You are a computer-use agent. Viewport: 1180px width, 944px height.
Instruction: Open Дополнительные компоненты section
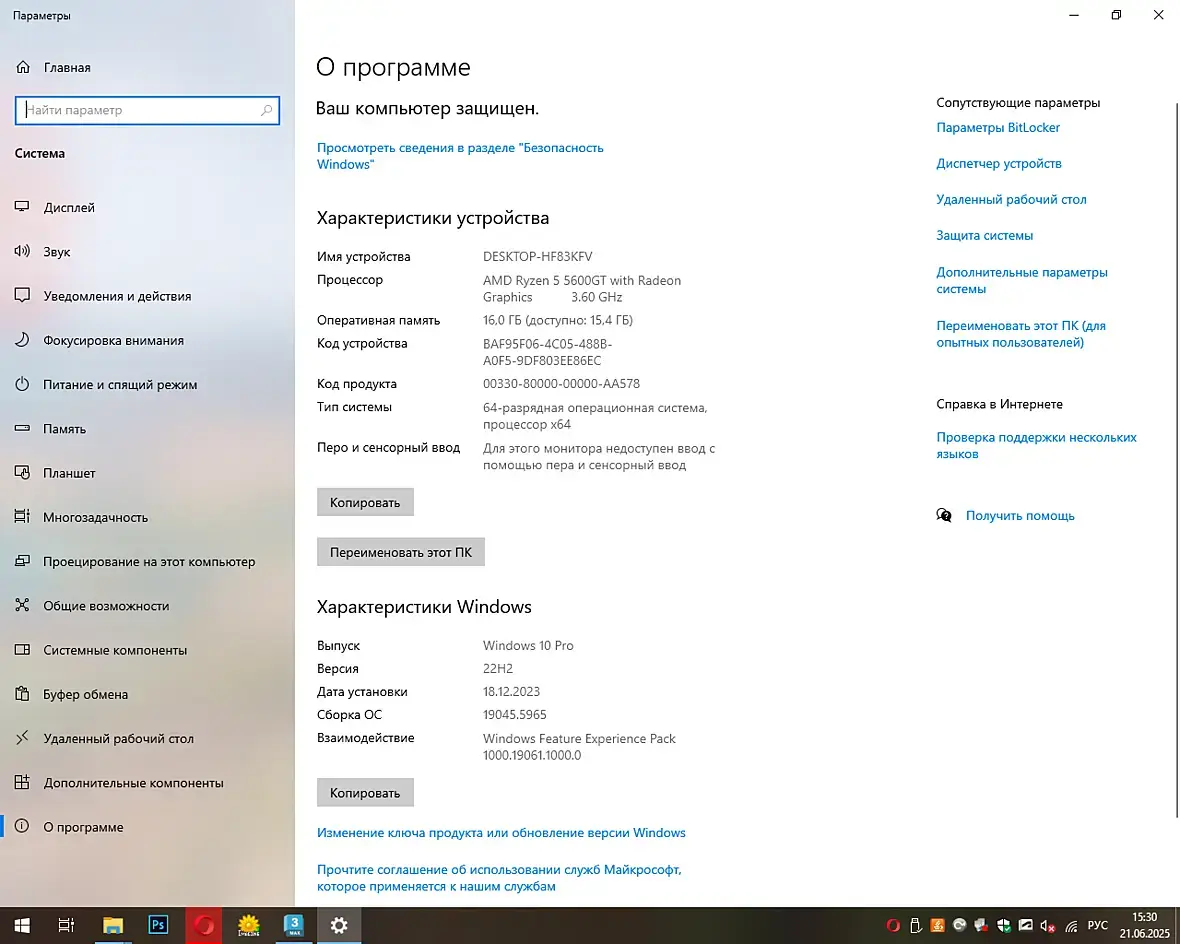120,783
